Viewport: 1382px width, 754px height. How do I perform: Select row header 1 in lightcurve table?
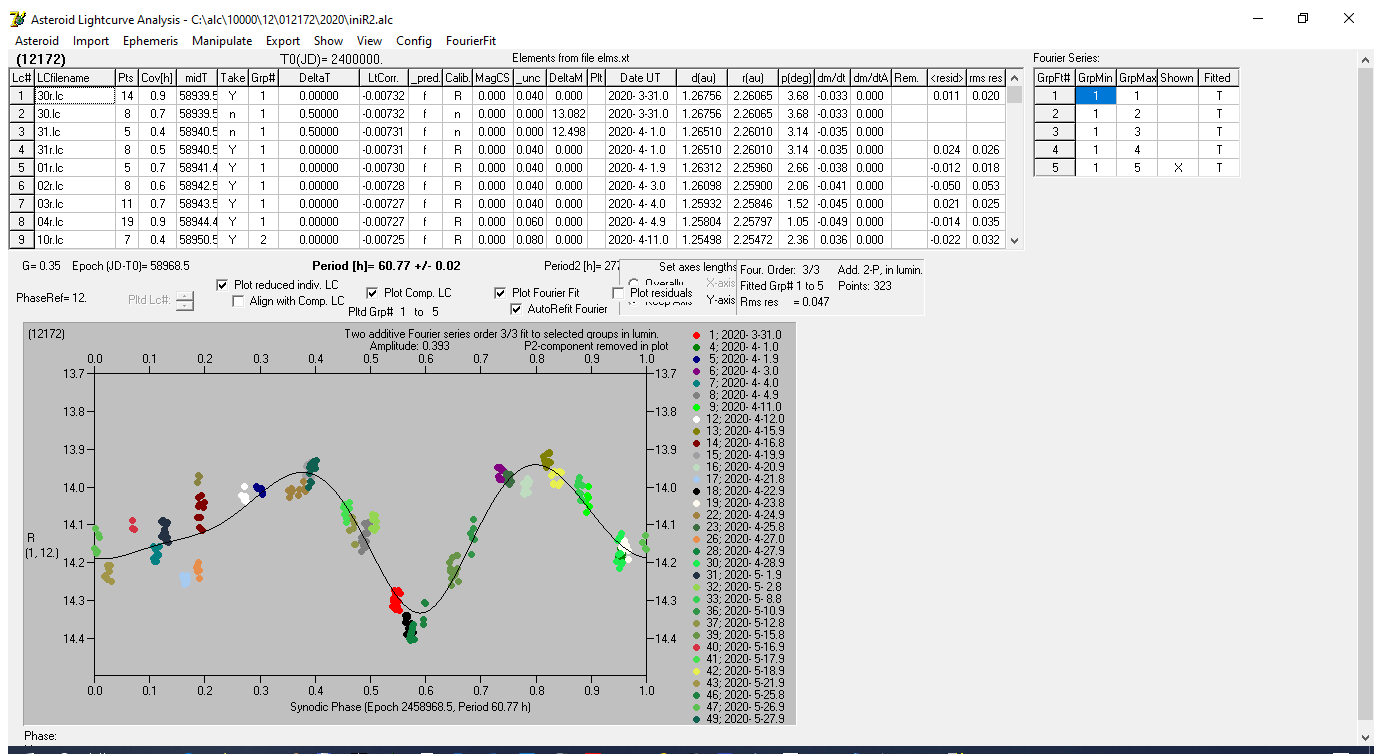(x=21, y=95)
